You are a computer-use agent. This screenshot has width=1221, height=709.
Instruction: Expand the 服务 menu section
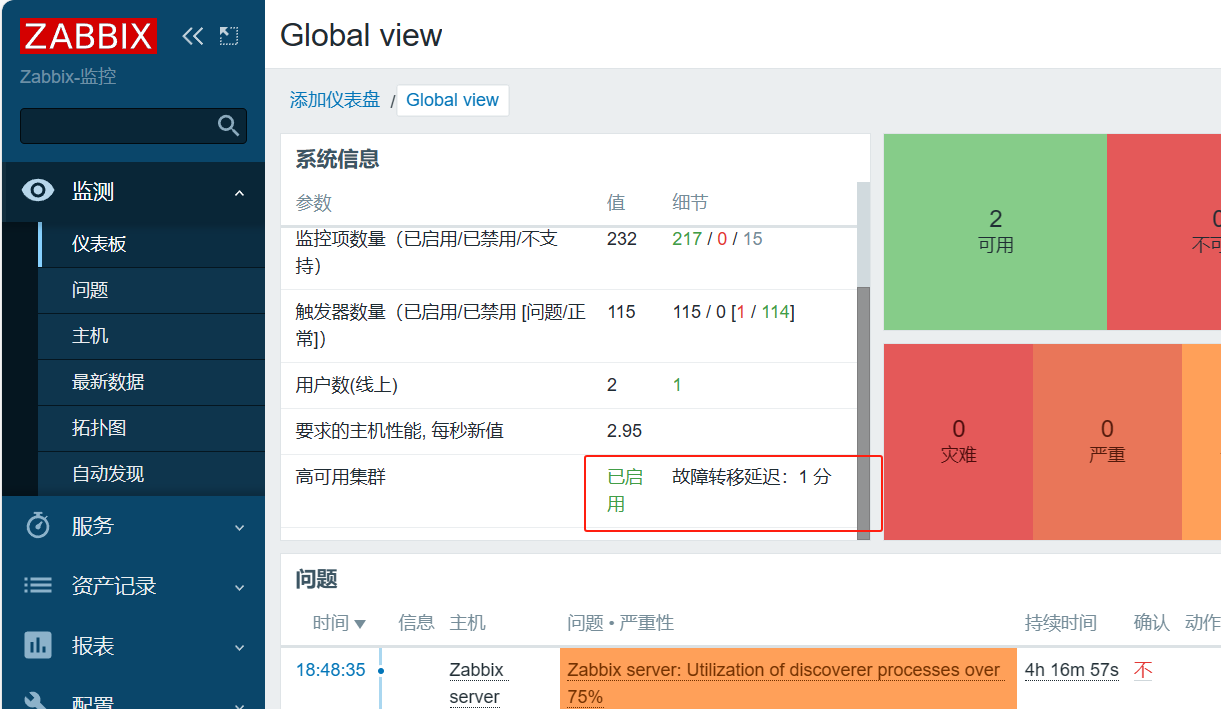pos(239,527)
